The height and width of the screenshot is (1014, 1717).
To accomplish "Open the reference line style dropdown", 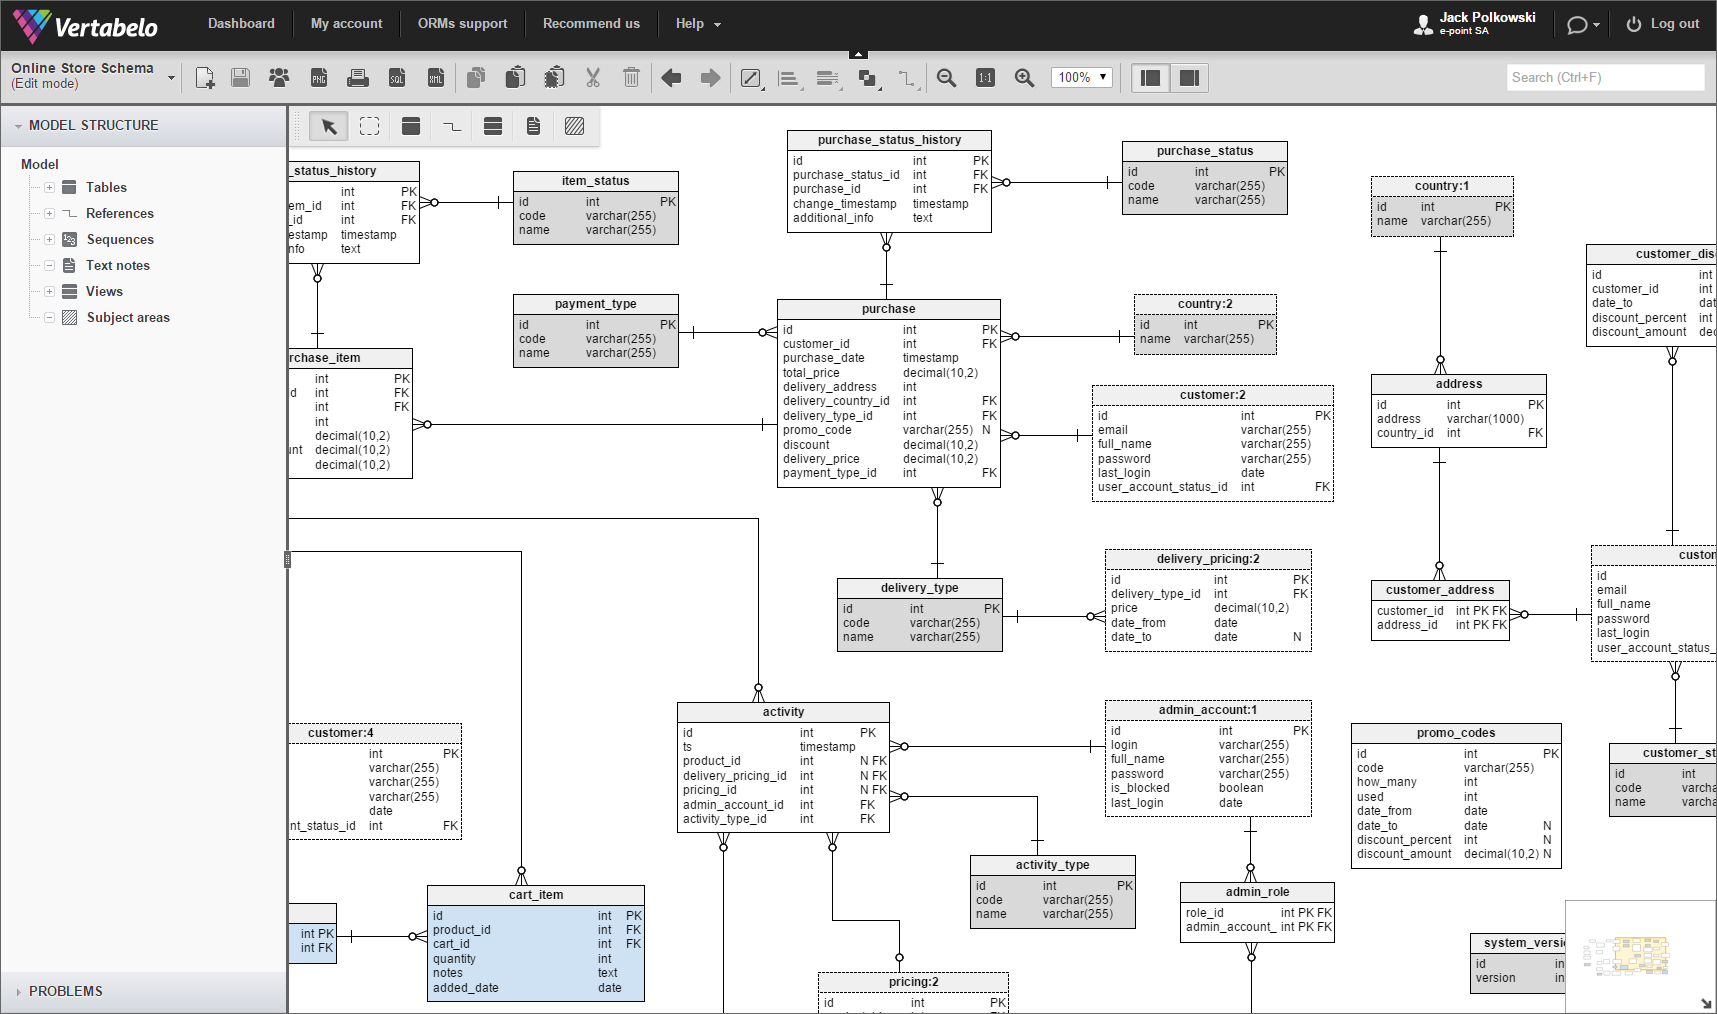I will coord(908,78).
